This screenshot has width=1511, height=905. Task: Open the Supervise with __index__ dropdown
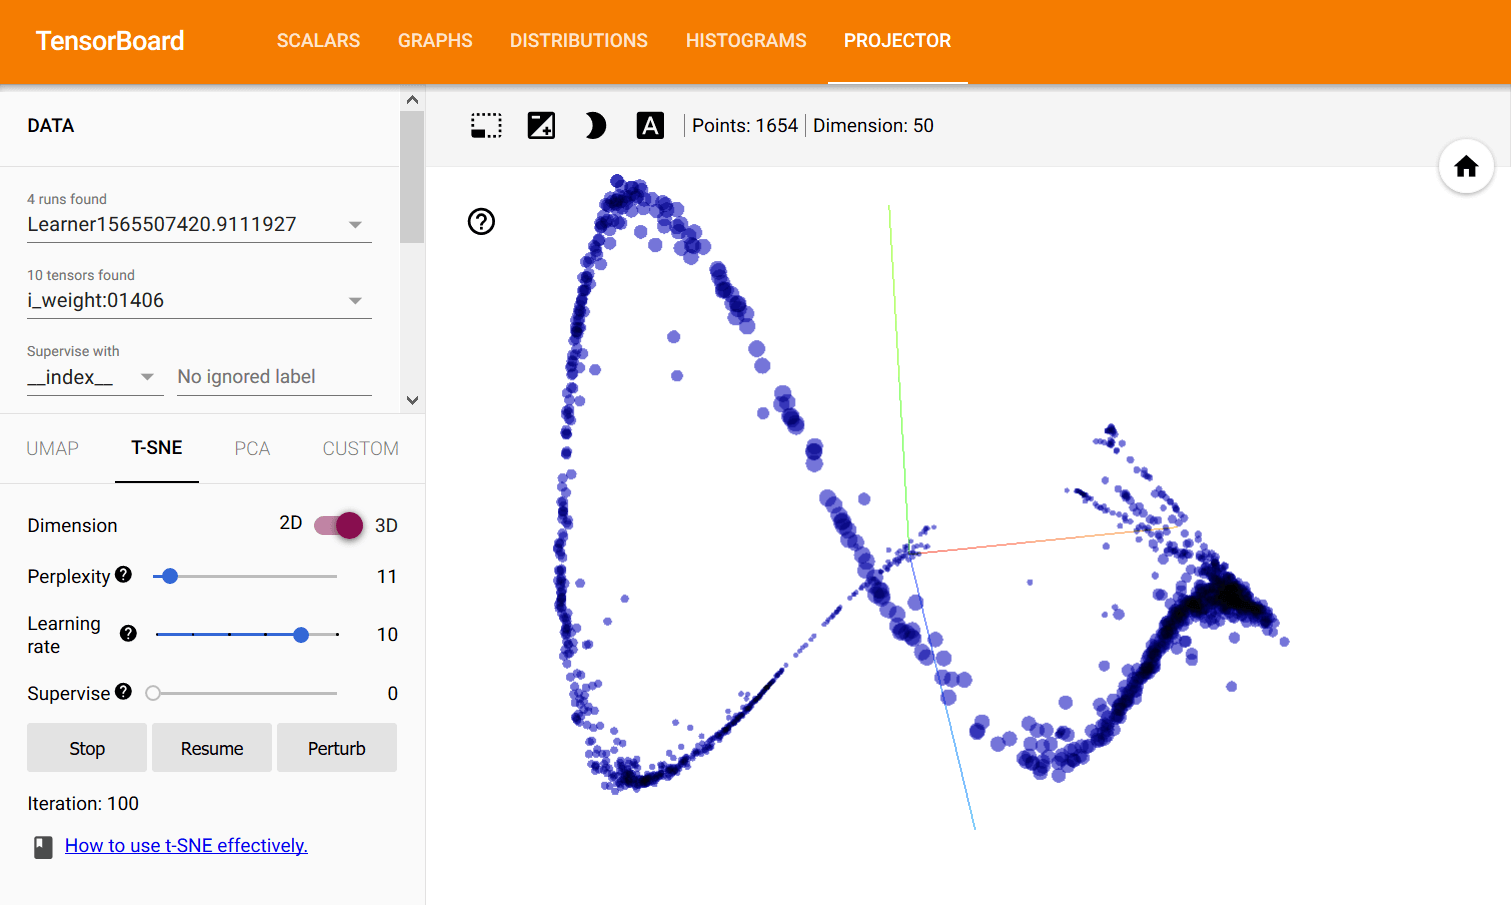[x=94, y=377]
